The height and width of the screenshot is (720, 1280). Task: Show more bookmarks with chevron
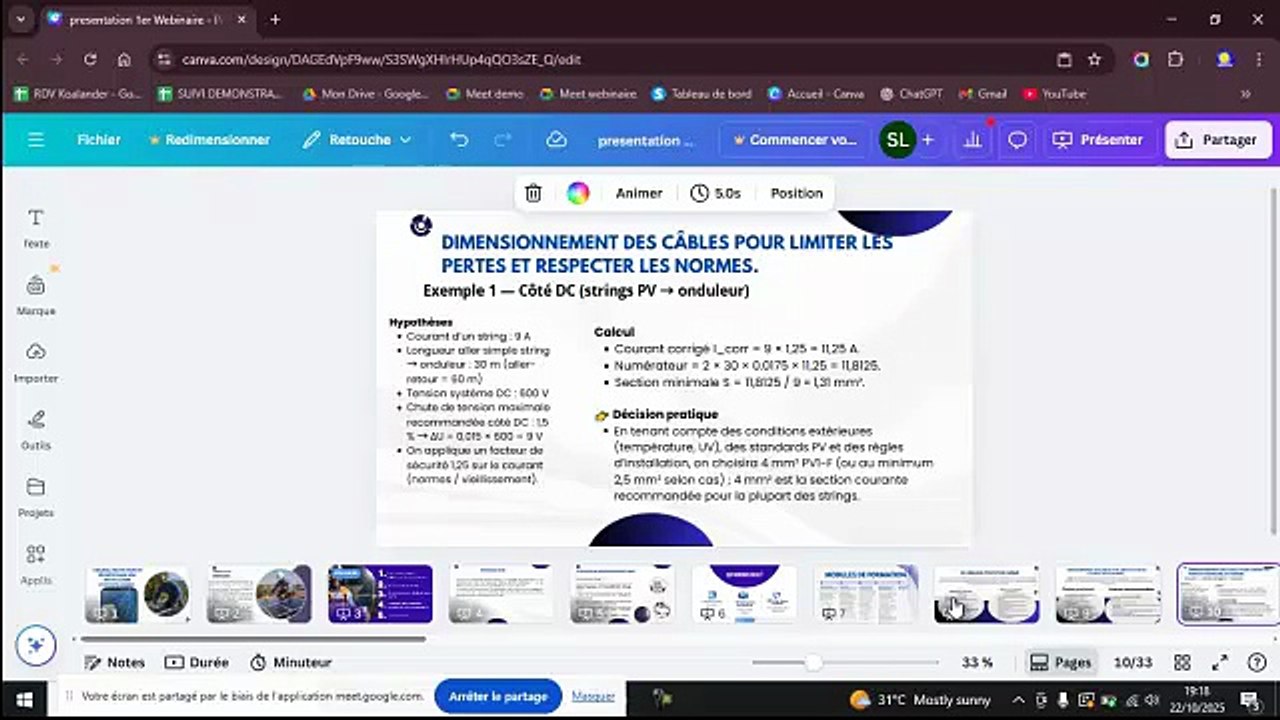coord(1245,93)
